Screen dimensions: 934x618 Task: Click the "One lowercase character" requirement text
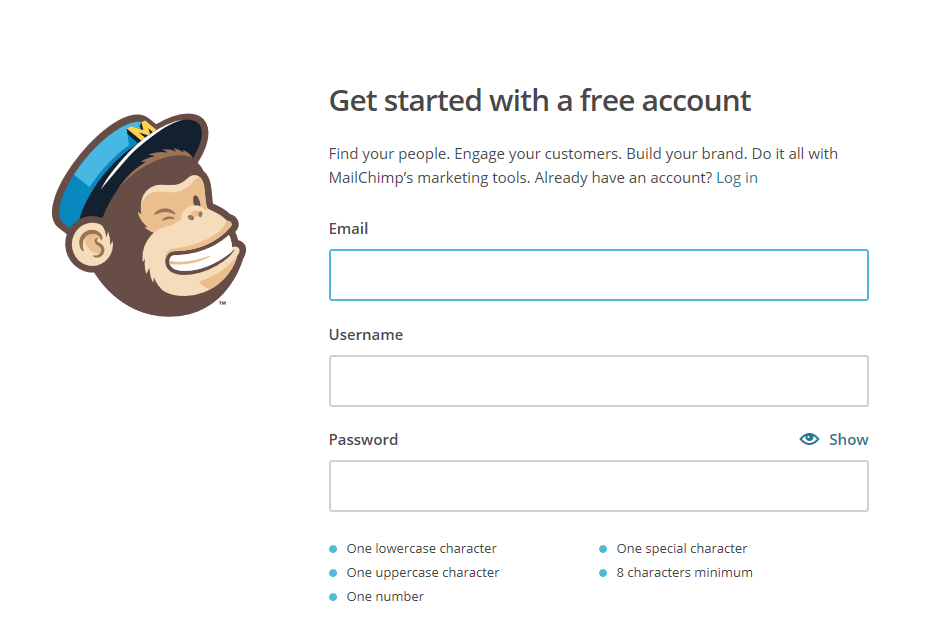421,548
